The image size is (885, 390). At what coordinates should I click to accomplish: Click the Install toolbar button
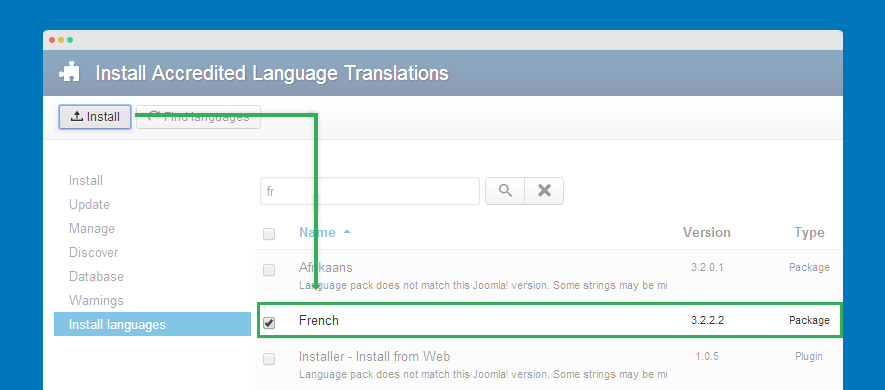pos(95,117)
